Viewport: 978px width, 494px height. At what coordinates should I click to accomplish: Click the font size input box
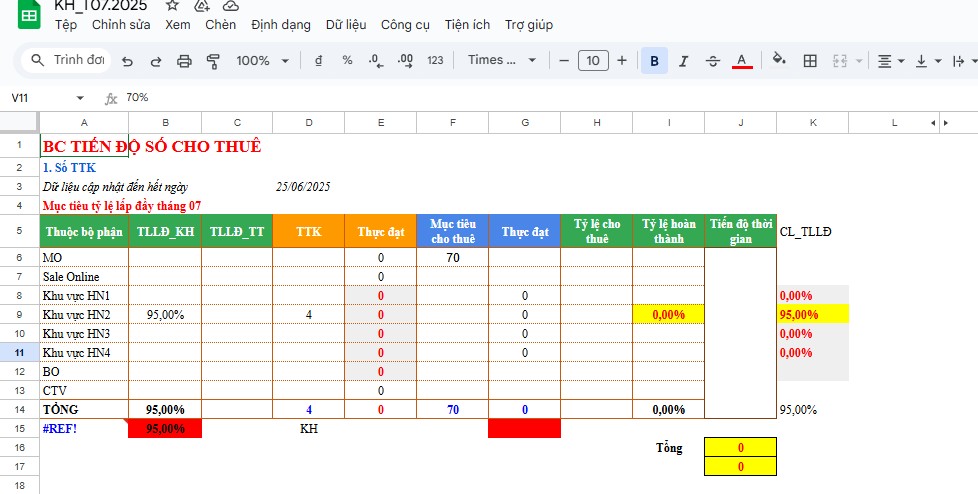(x=593, y=61)
